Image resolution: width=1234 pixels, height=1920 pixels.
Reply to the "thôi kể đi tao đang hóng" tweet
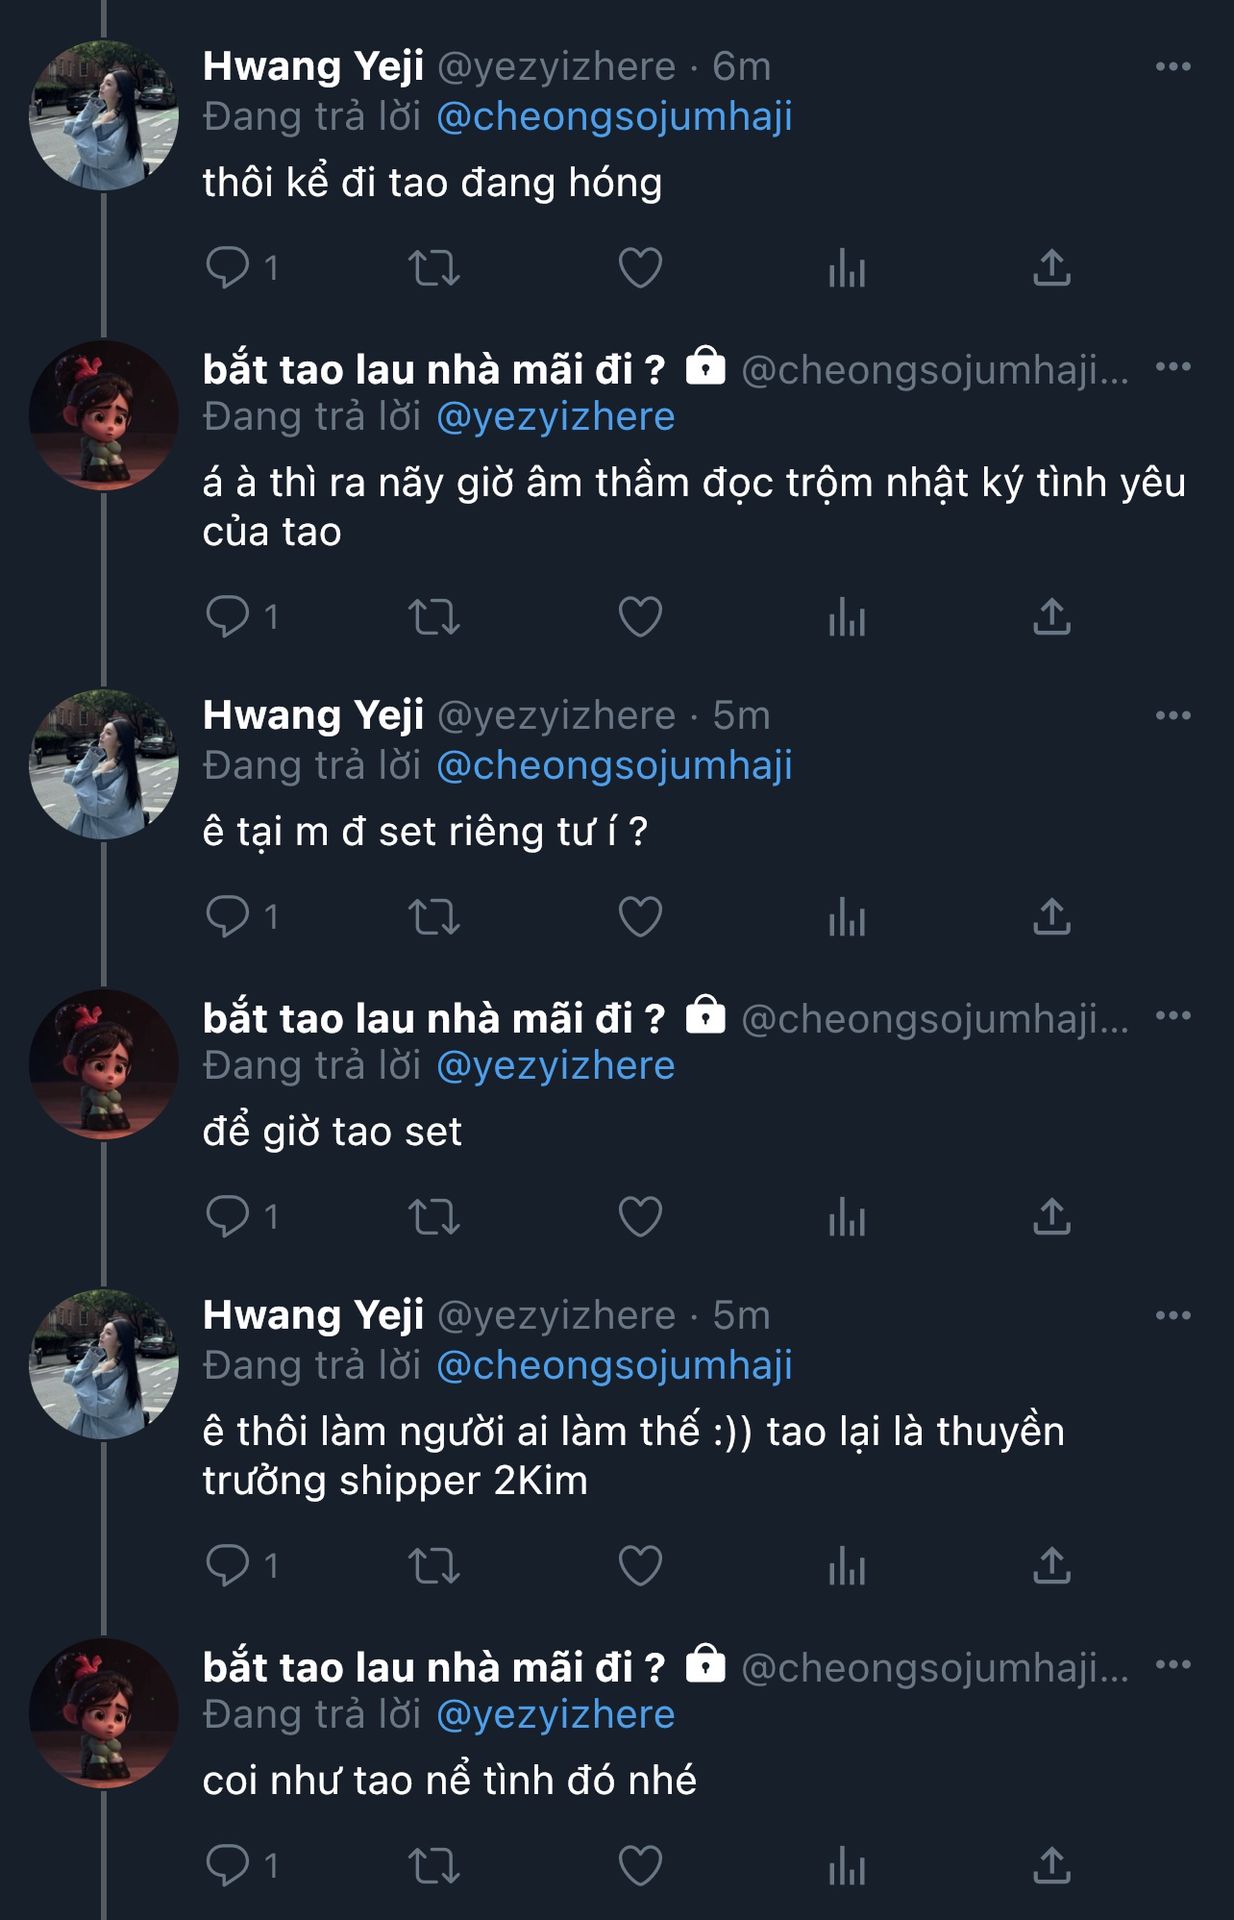228,268
